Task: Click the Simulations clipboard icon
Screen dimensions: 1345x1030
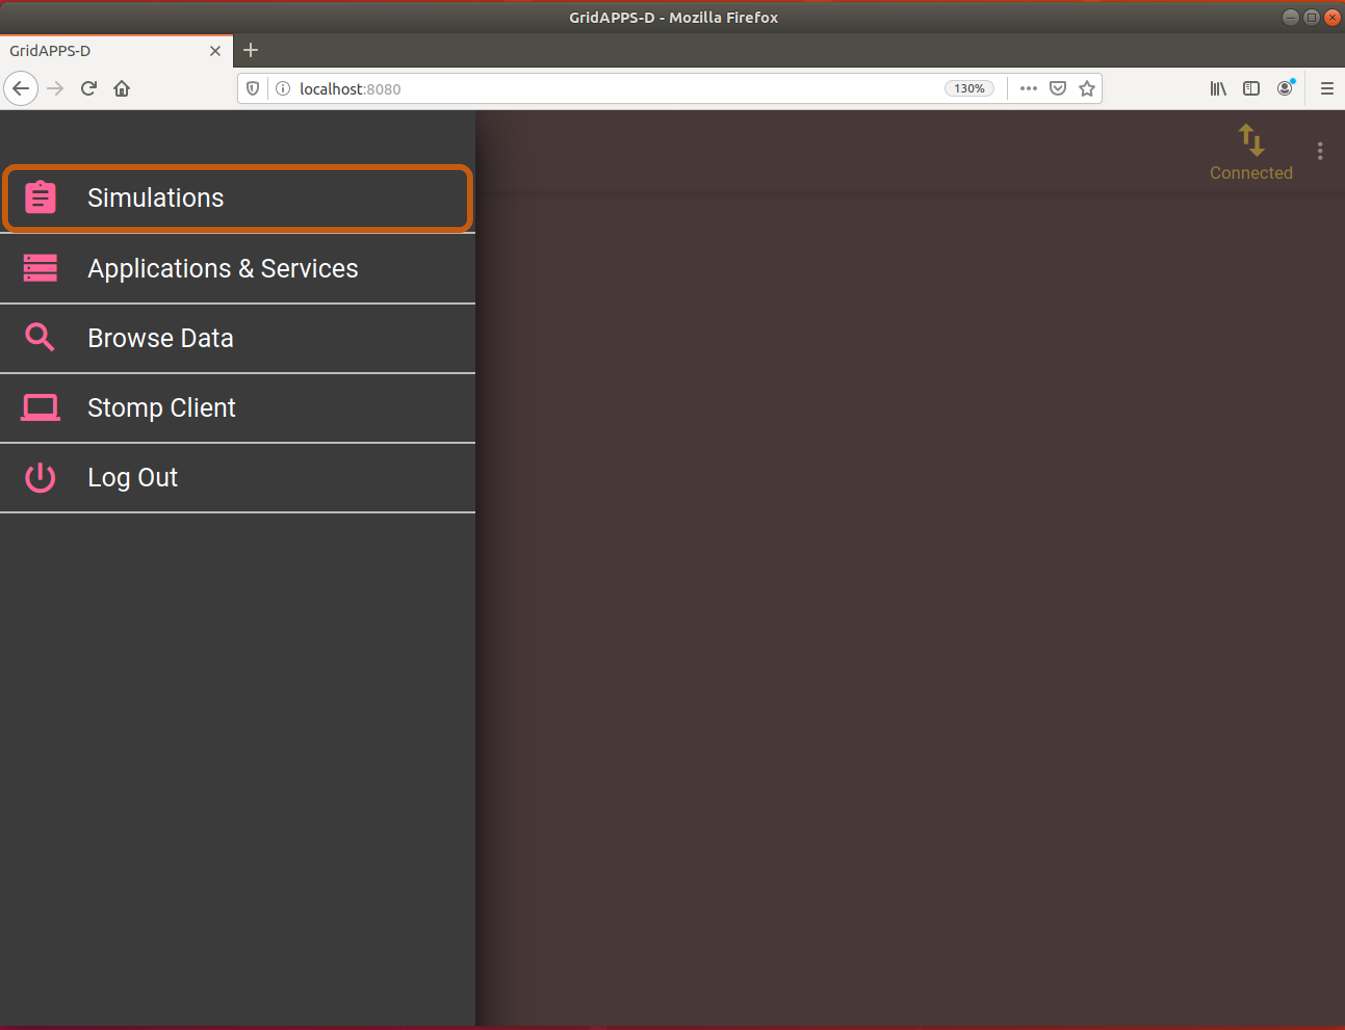Action: pyautogui.click(x=40, y=198)
